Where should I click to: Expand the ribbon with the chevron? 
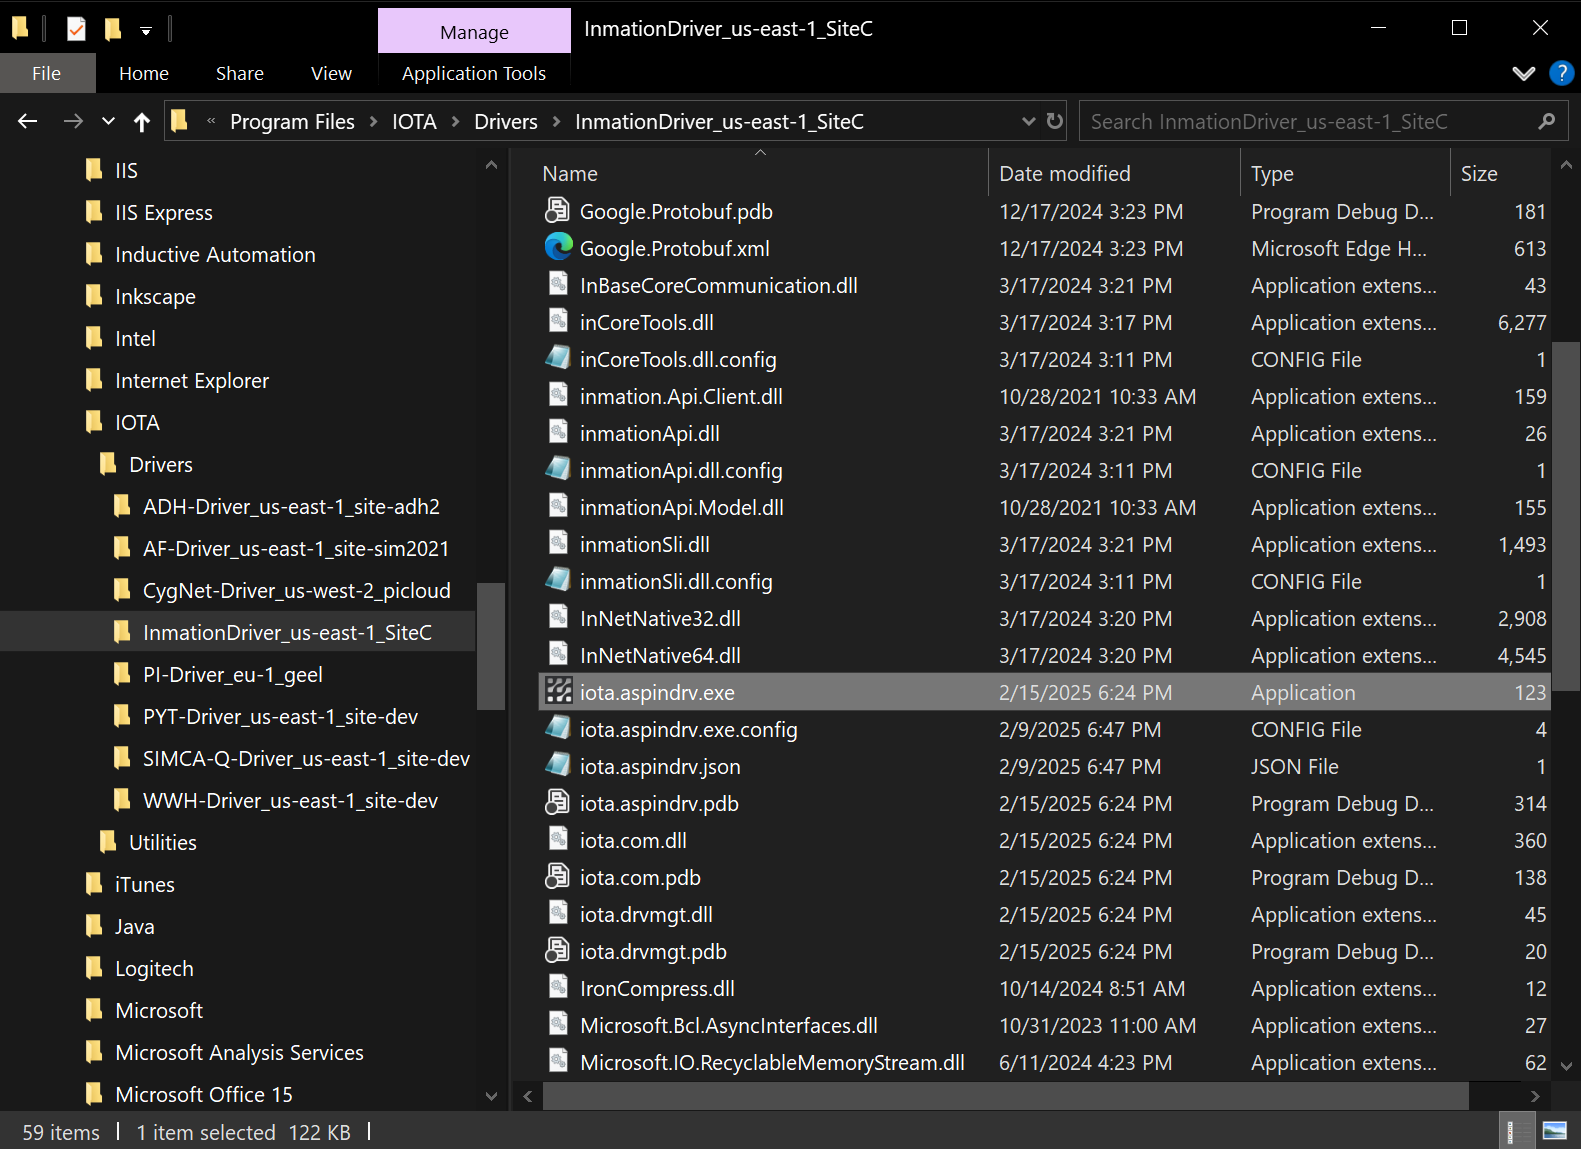tap(1523, 73)
